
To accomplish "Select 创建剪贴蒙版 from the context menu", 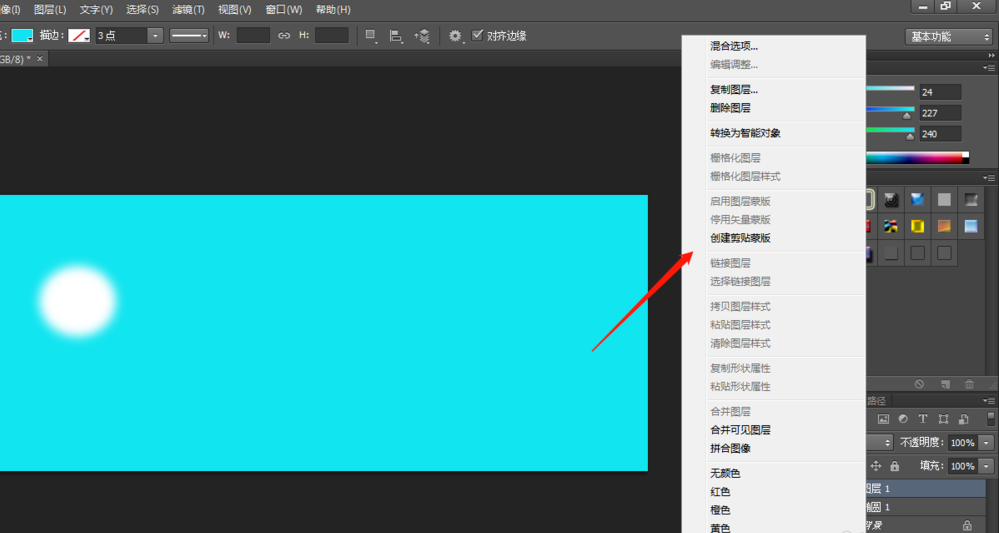I will (740, 238).
